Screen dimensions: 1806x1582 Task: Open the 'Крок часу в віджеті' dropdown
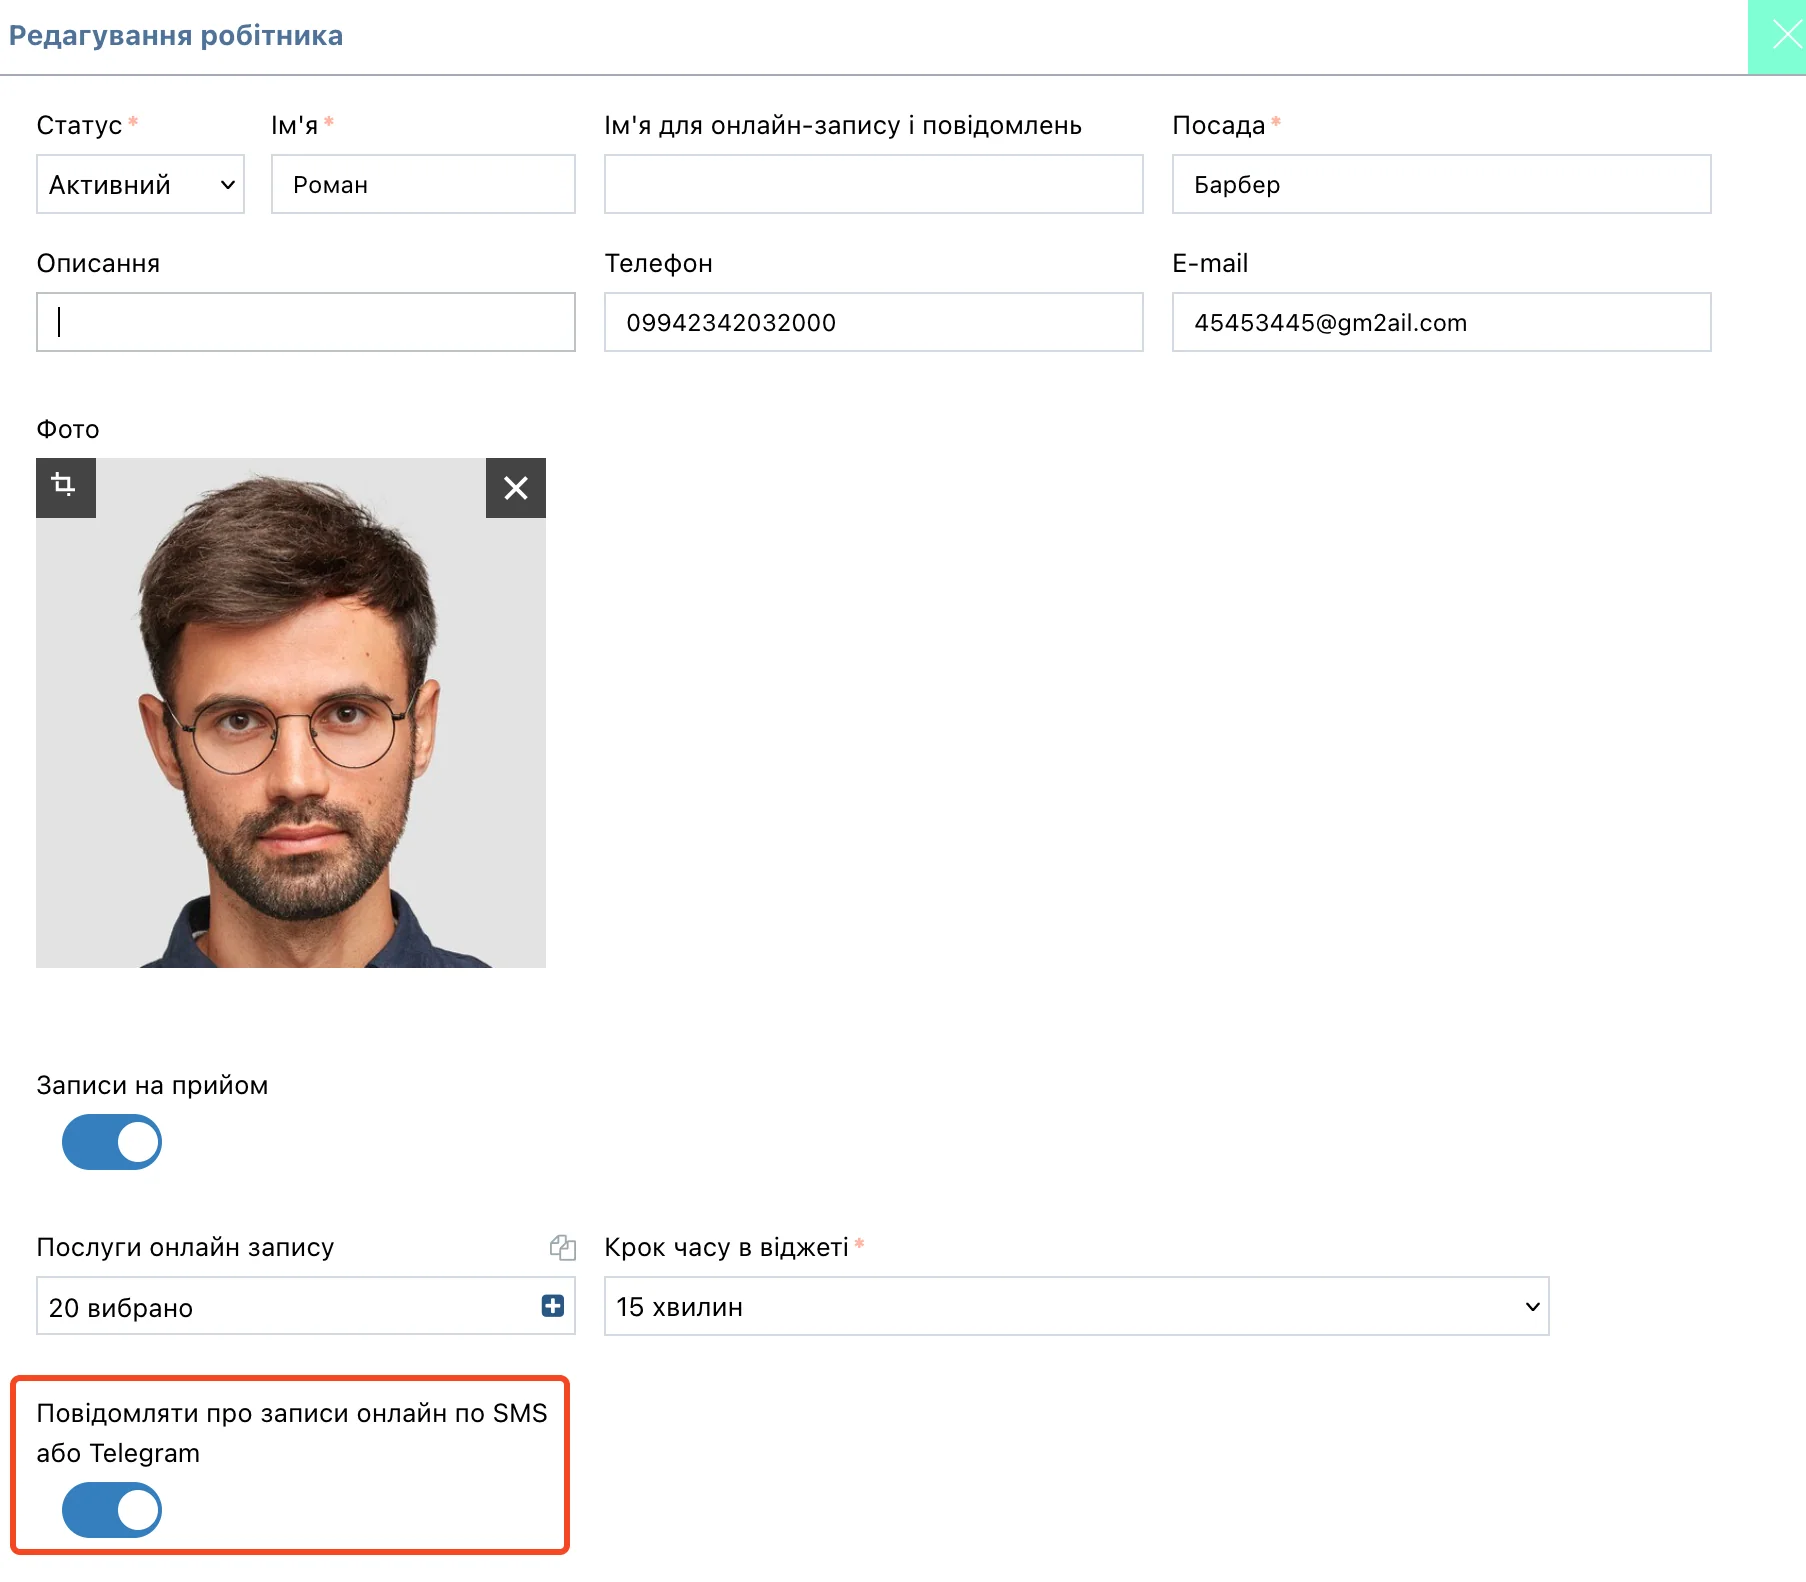pyautogui.click(x=1076, y=1306)
